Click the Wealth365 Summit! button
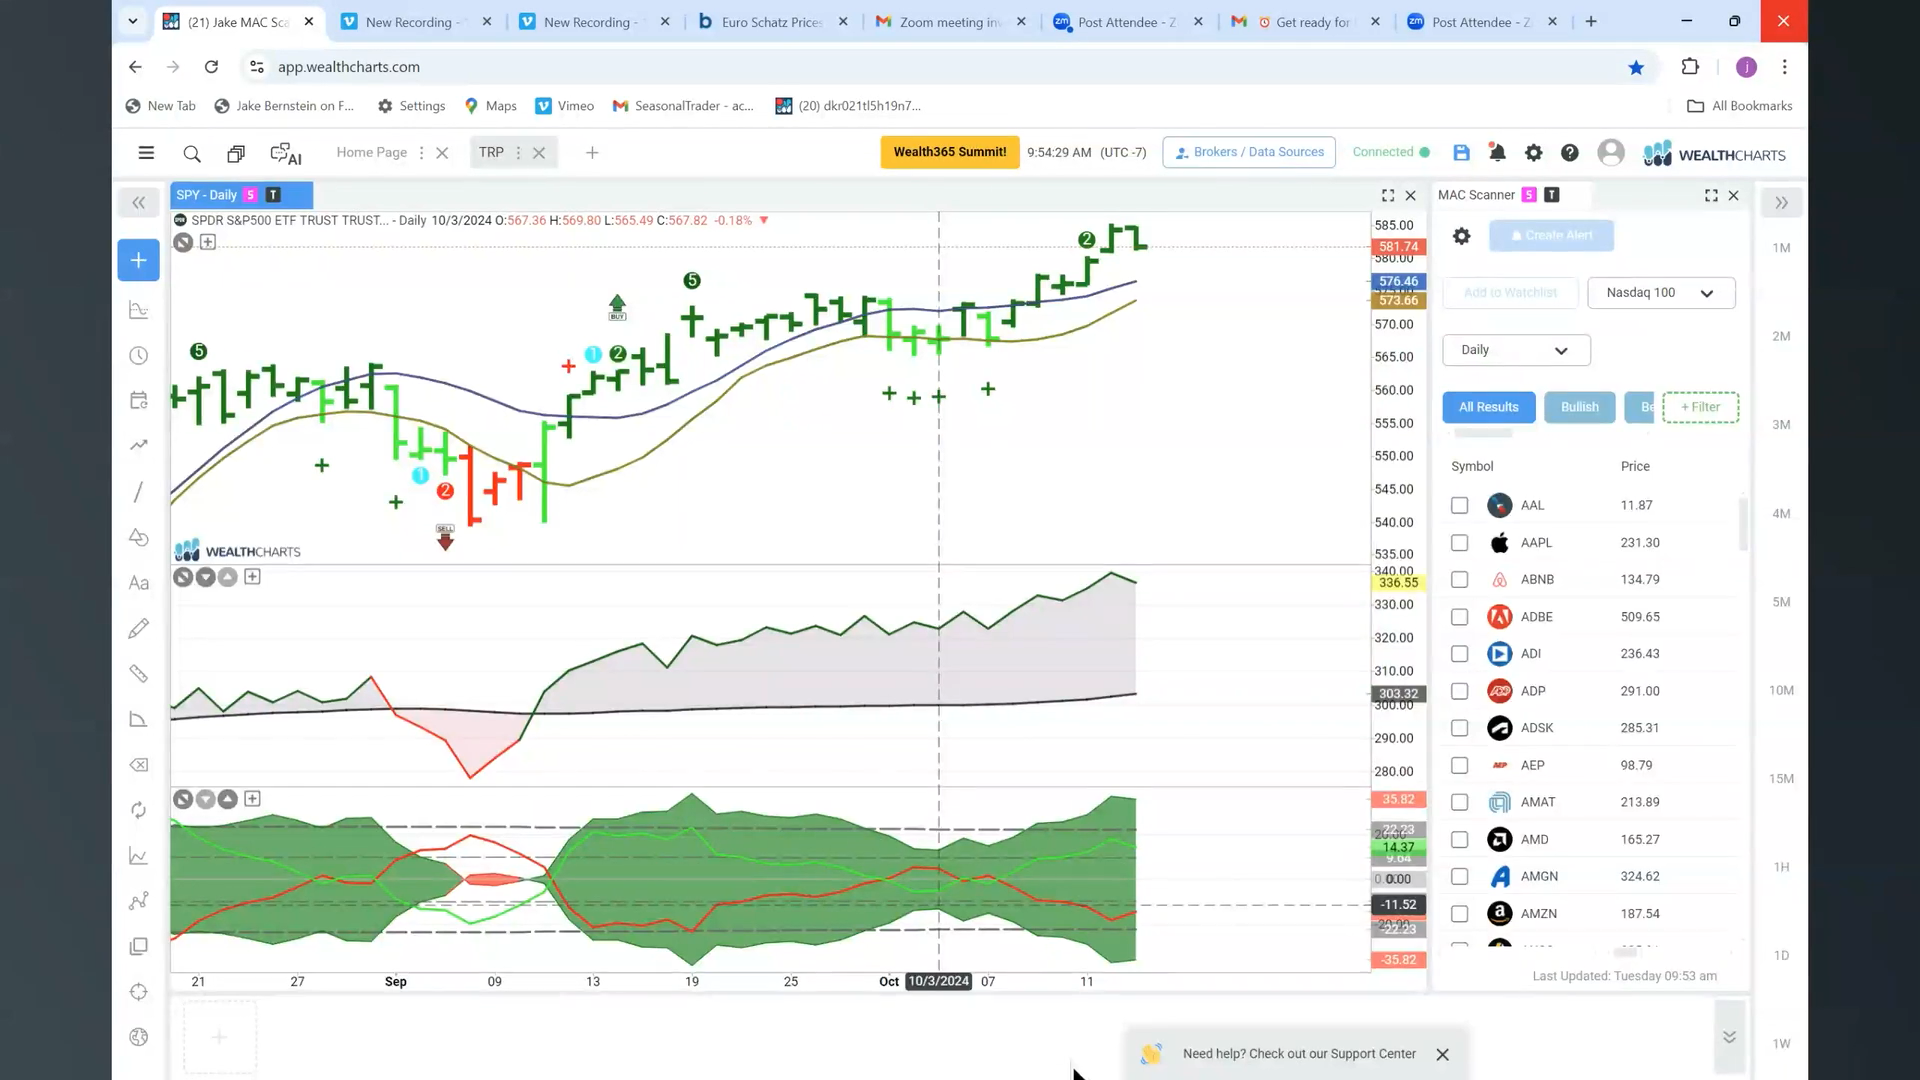Image resolution: width=1920 pixels, height=1080 pixels. [950, 152]
